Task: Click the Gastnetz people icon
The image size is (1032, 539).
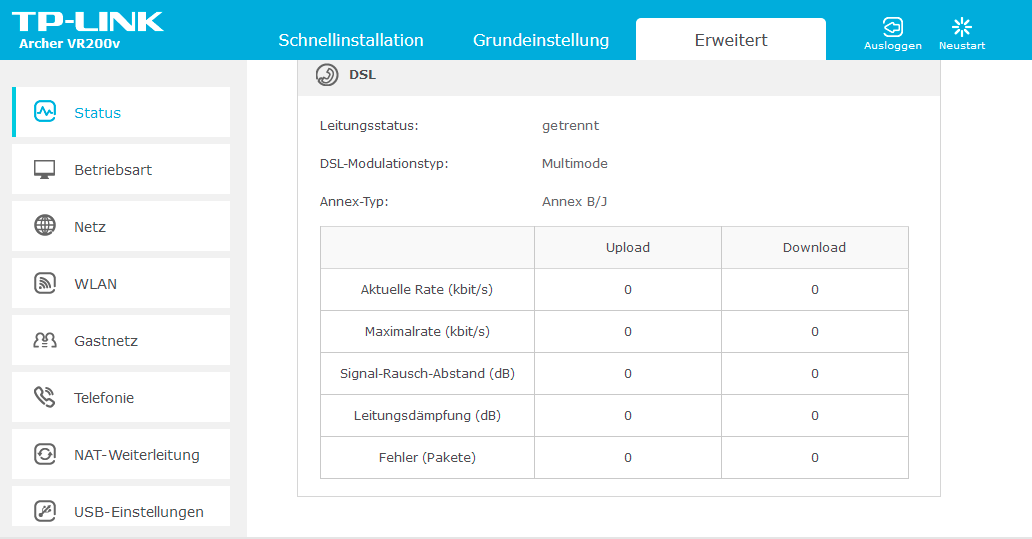Action: tap(45, 340)
